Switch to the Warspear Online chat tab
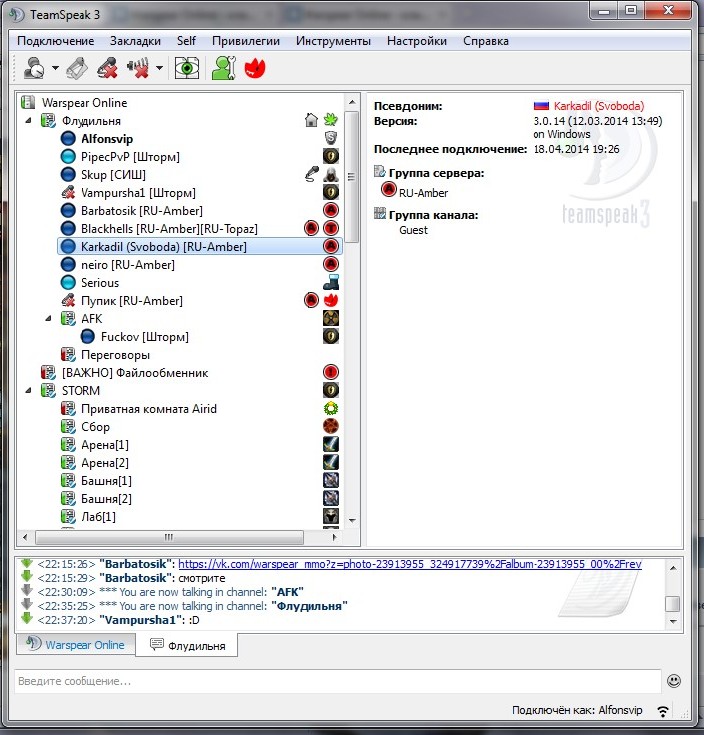The width and height of the screenshot is (704, 735). pyautogui.click(x=76, y=645)
